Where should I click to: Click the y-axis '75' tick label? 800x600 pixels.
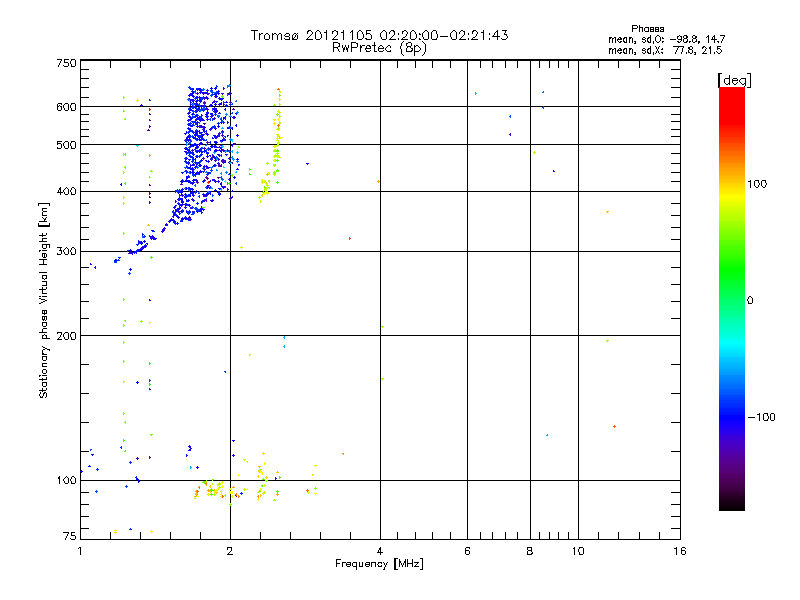69,536
